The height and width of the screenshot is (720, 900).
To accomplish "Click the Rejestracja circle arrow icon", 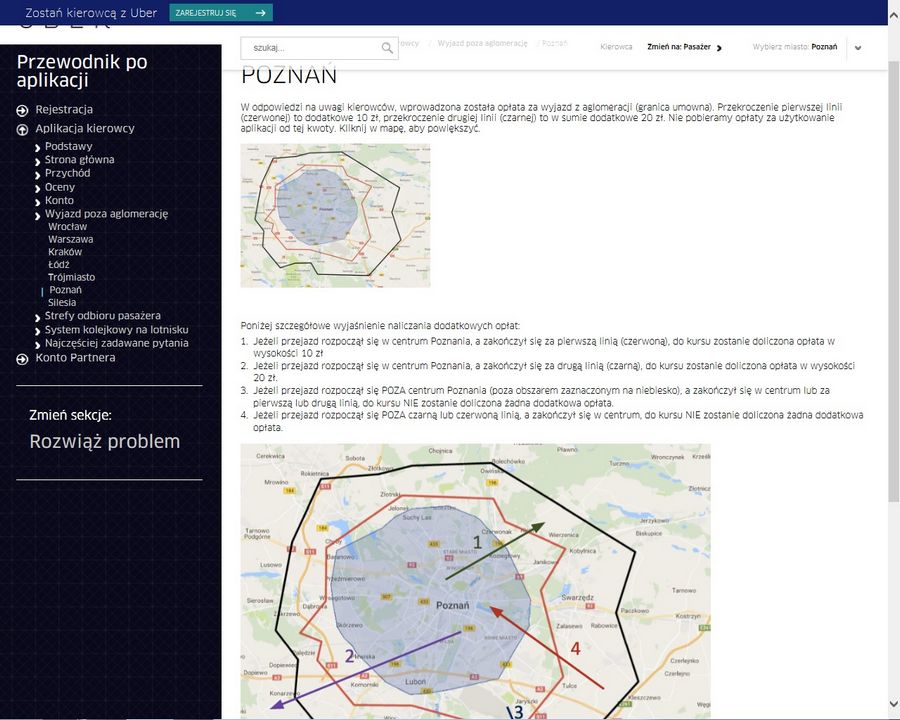I will 22,110.
